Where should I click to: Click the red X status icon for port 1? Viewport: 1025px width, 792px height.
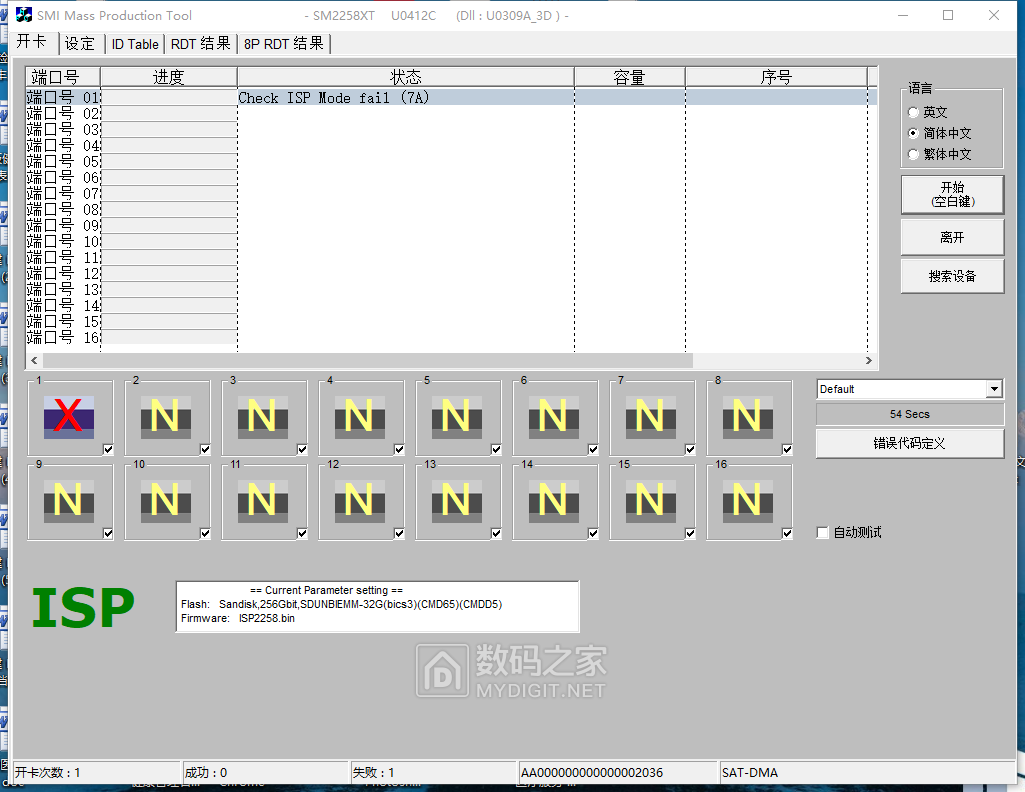69,417
